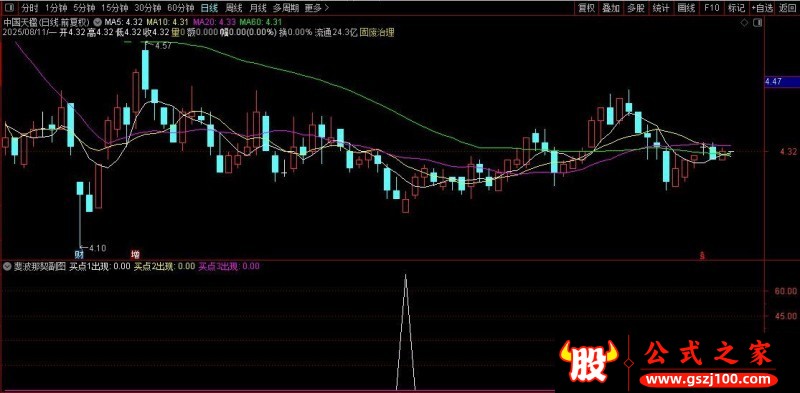Click the 财 marker icon below 4.10
The image size is (800, 393).
(79, 254)
